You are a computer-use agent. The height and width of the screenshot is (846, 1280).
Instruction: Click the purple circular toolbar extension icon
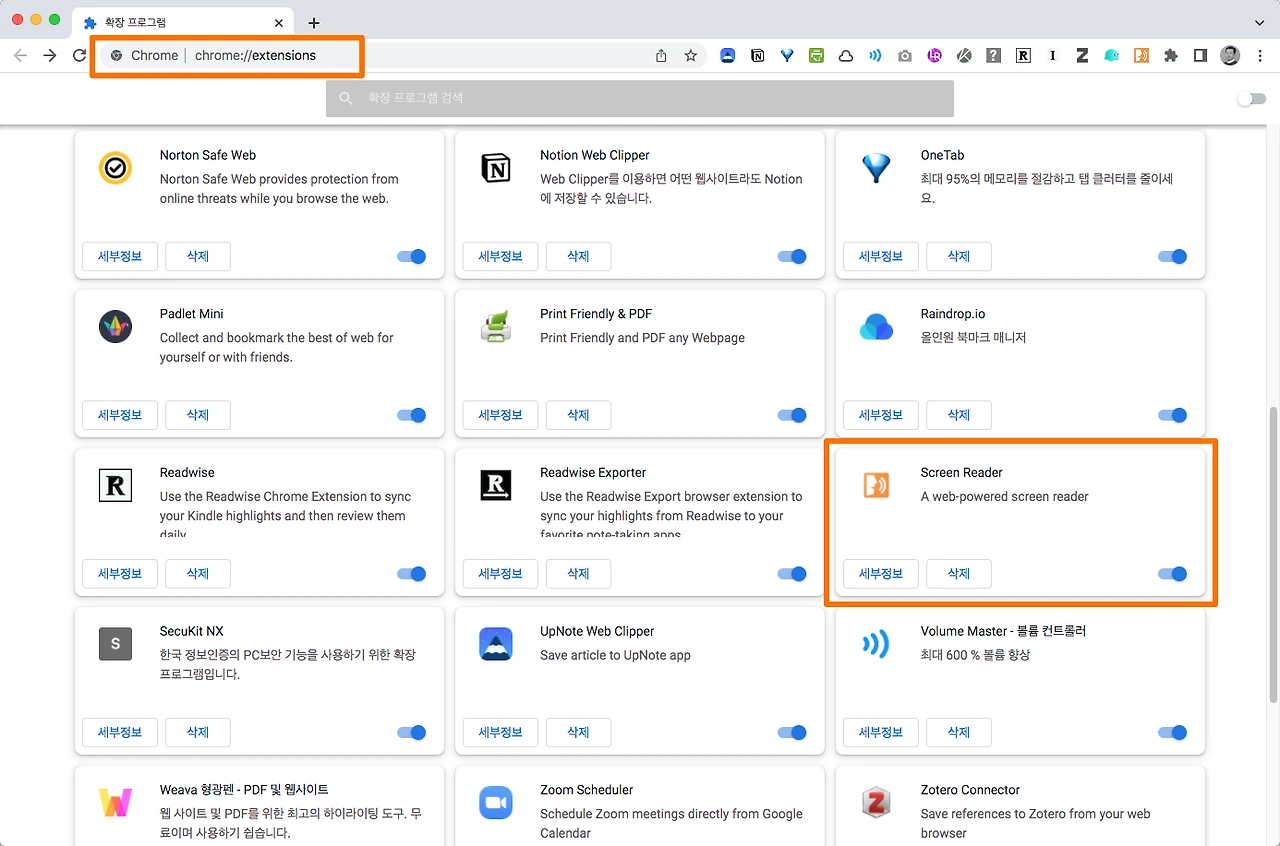pos(935,56)
